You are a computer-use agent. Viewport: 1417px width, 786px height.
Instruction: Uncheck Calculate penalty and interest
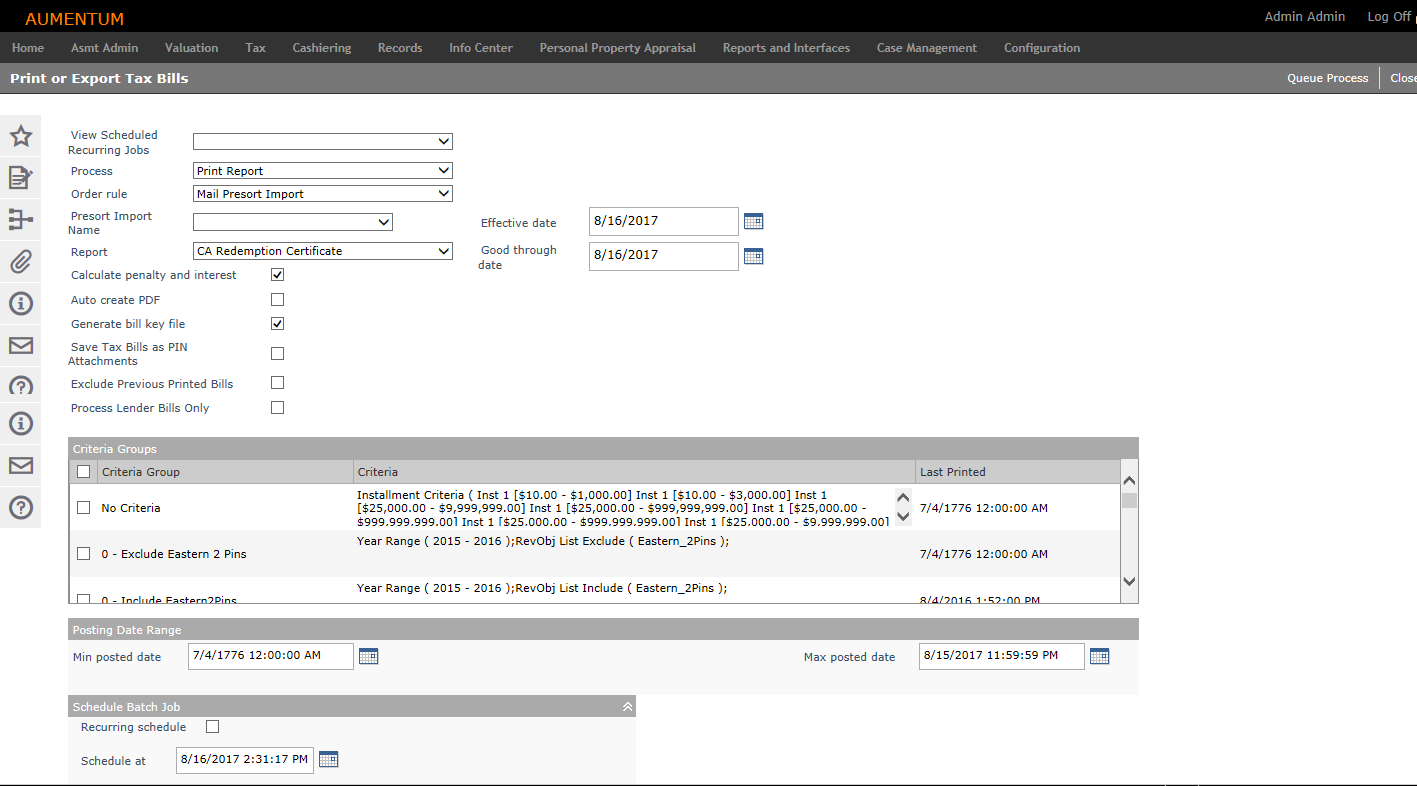coord(278,275)
